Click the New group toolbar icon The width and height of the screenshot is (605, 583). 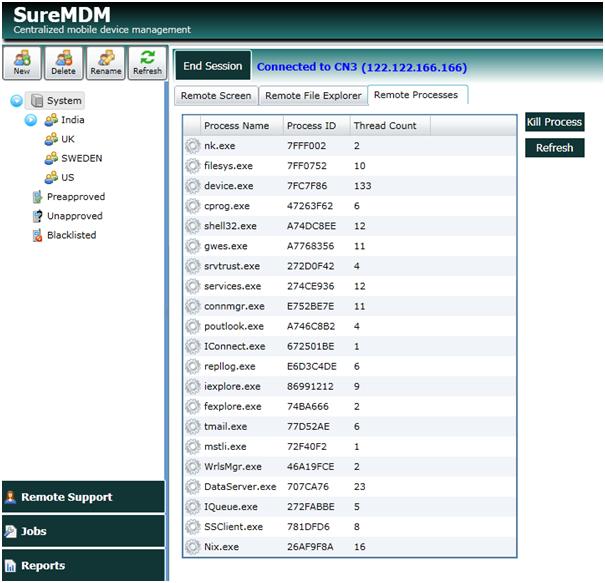22,63
